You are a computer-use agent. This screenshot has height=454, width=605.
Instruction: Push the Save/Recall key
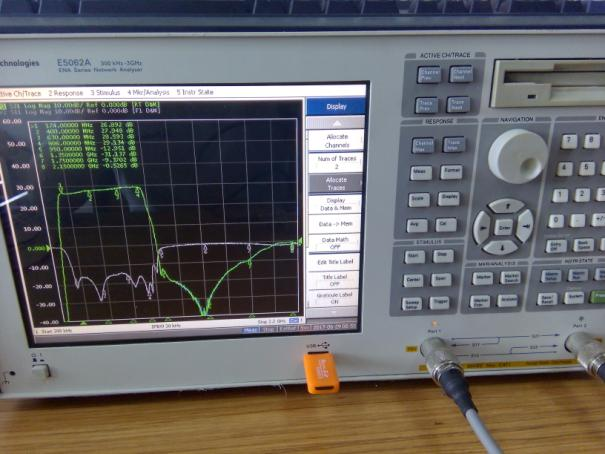[548, 299]
